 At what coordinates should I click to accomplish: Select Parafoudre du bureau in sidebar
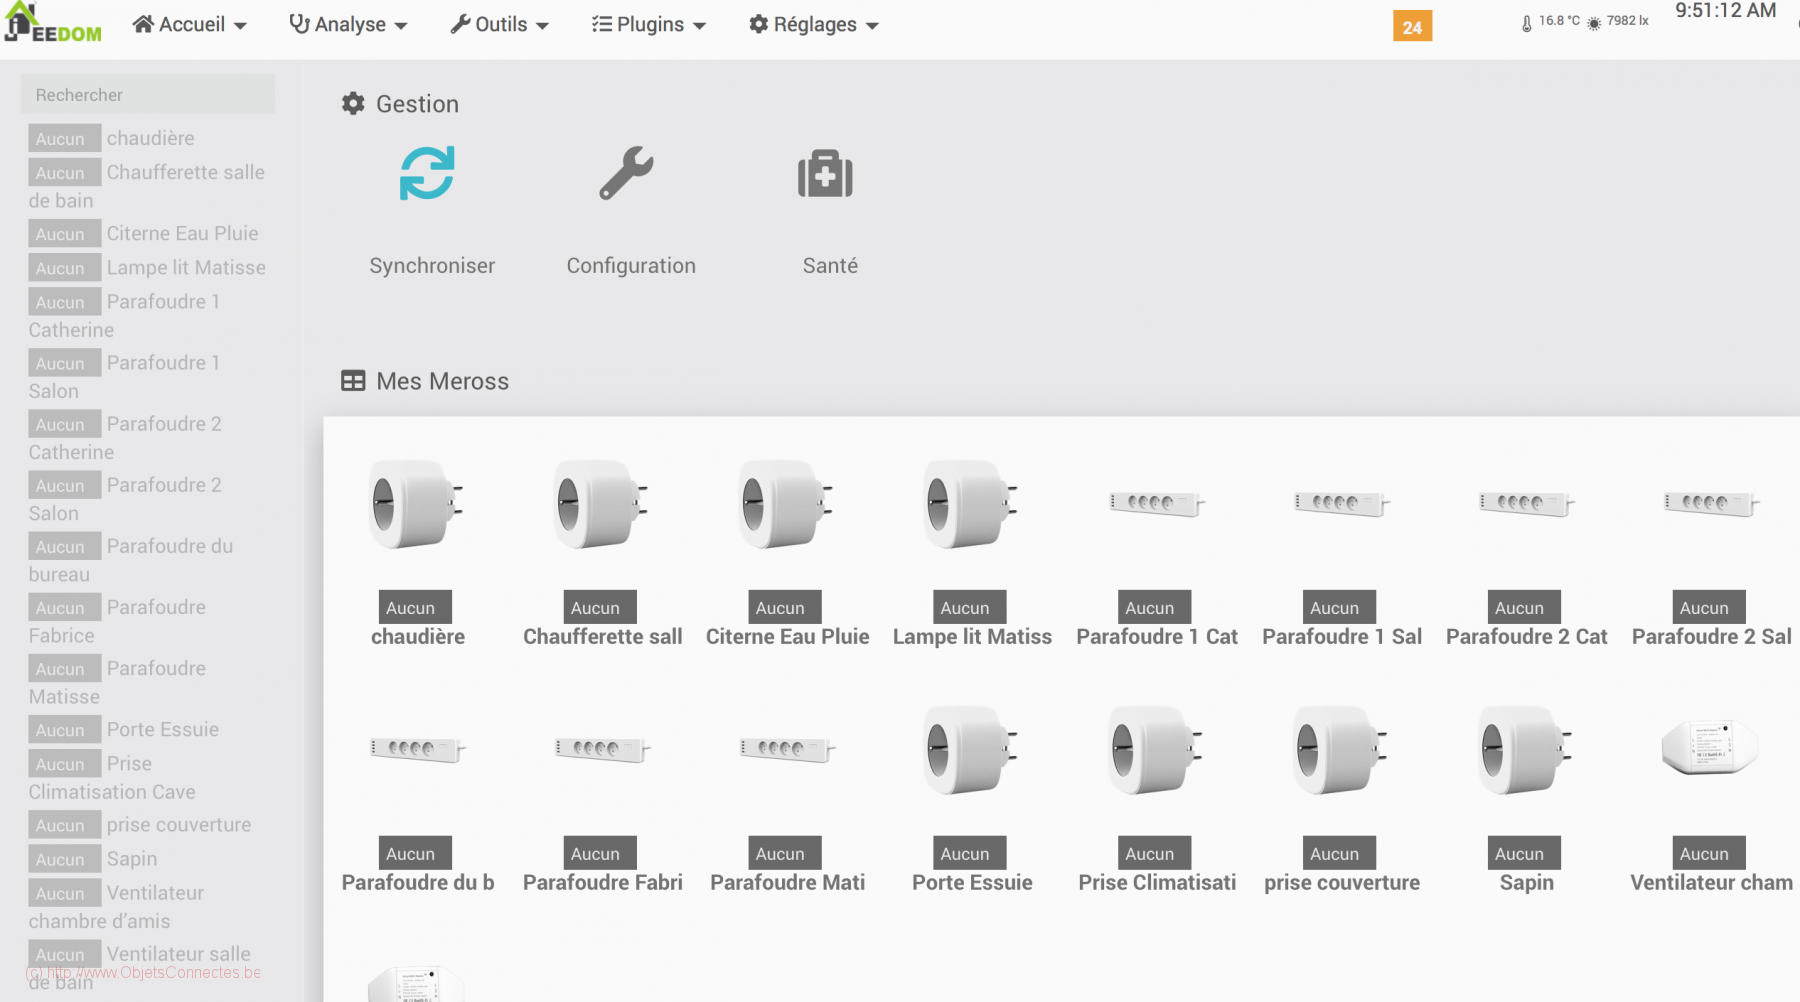coord(131,559)
